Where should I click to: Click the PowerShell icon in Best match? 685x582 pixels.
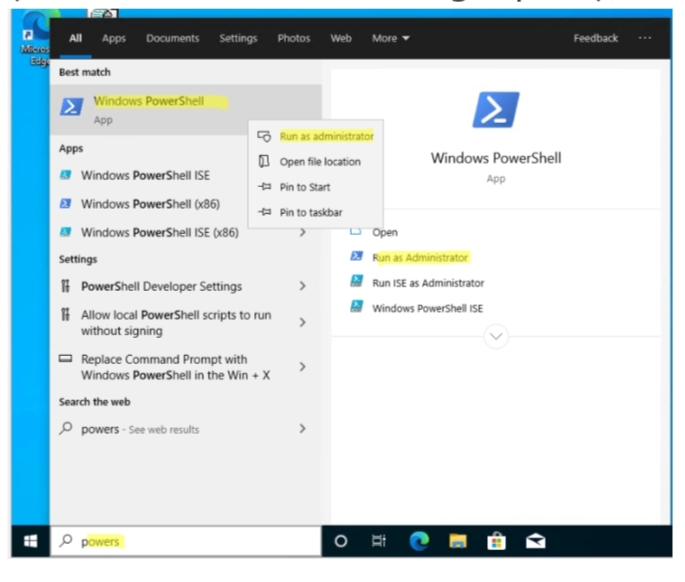click(x=71, y=107)
